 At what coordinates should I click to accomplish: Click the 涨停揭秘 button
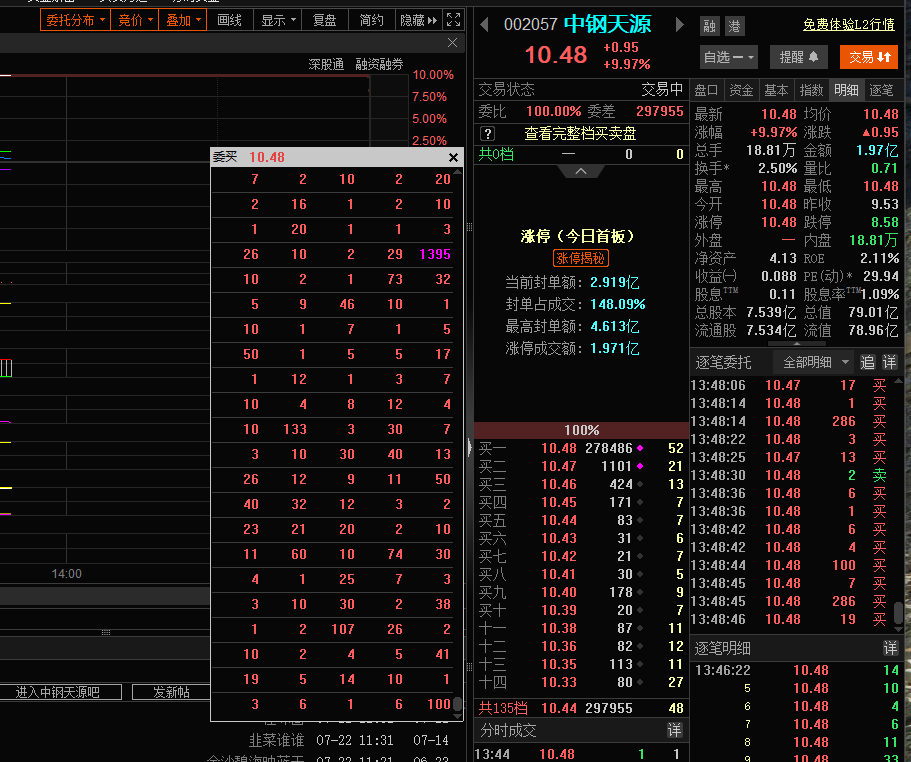click(580, 258)
